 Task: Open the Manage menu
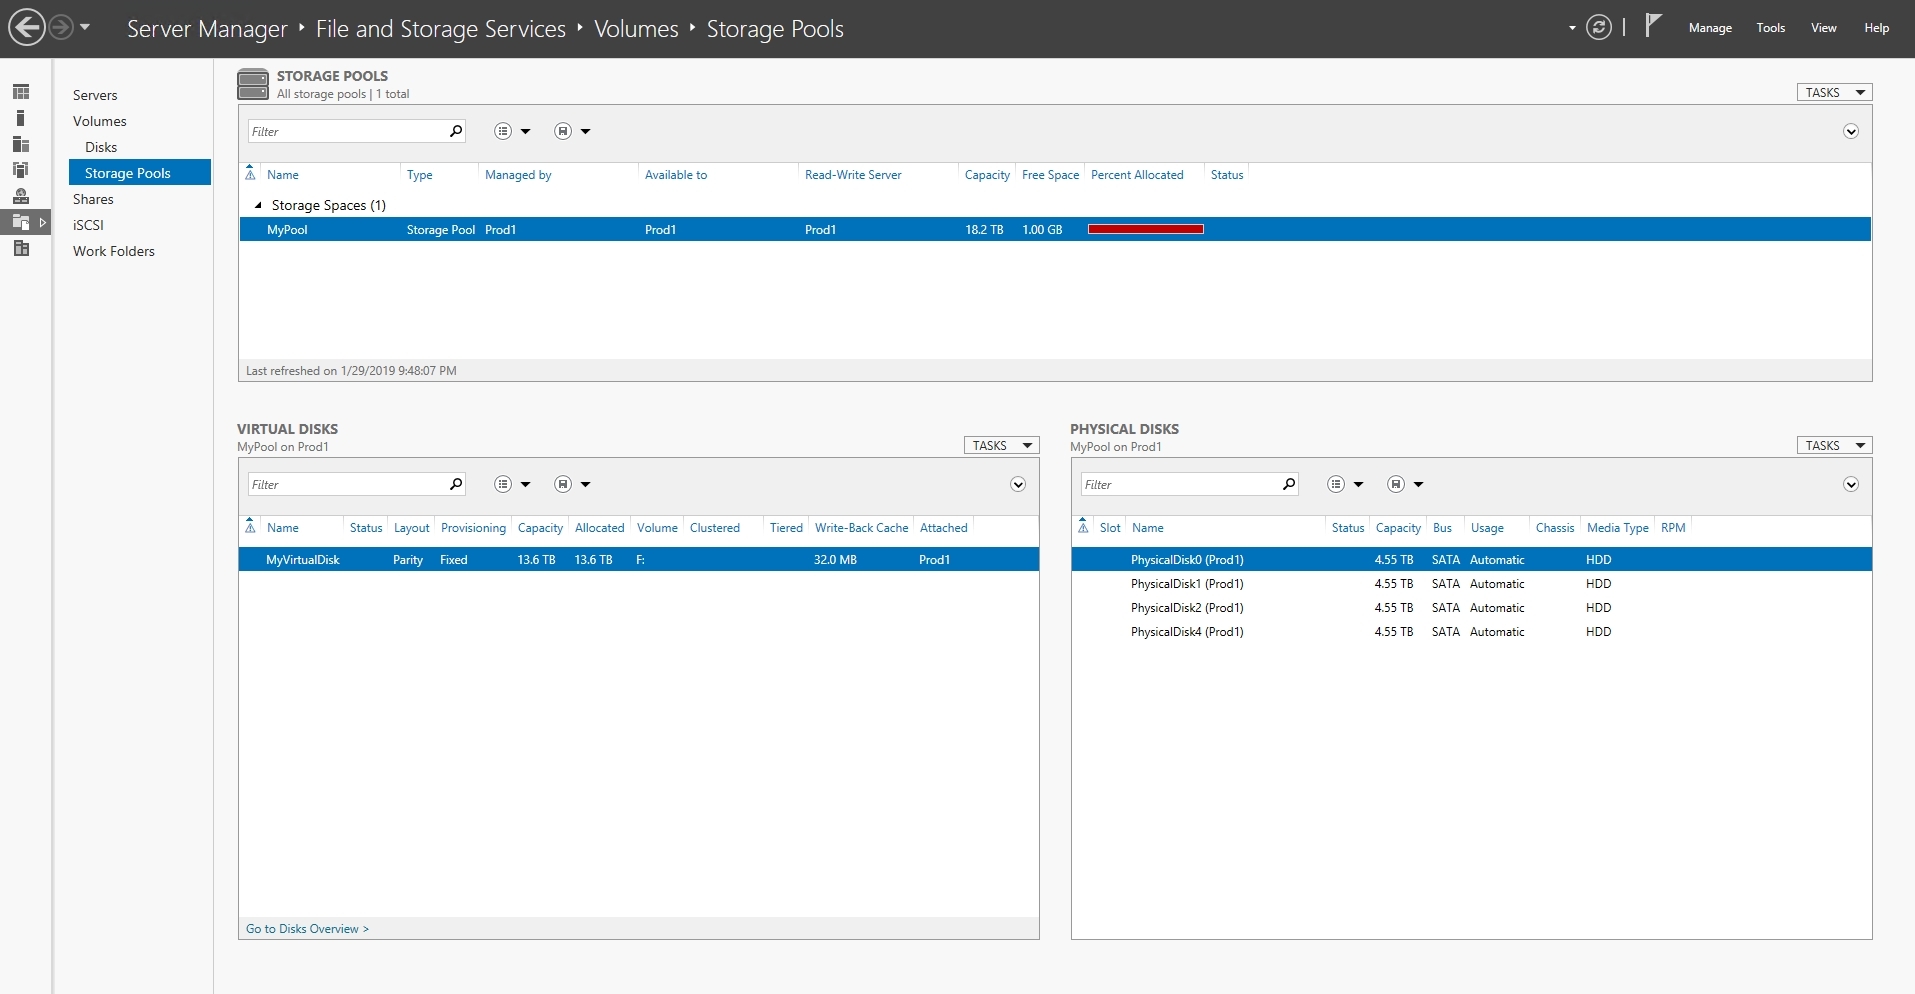point(1709,27)
